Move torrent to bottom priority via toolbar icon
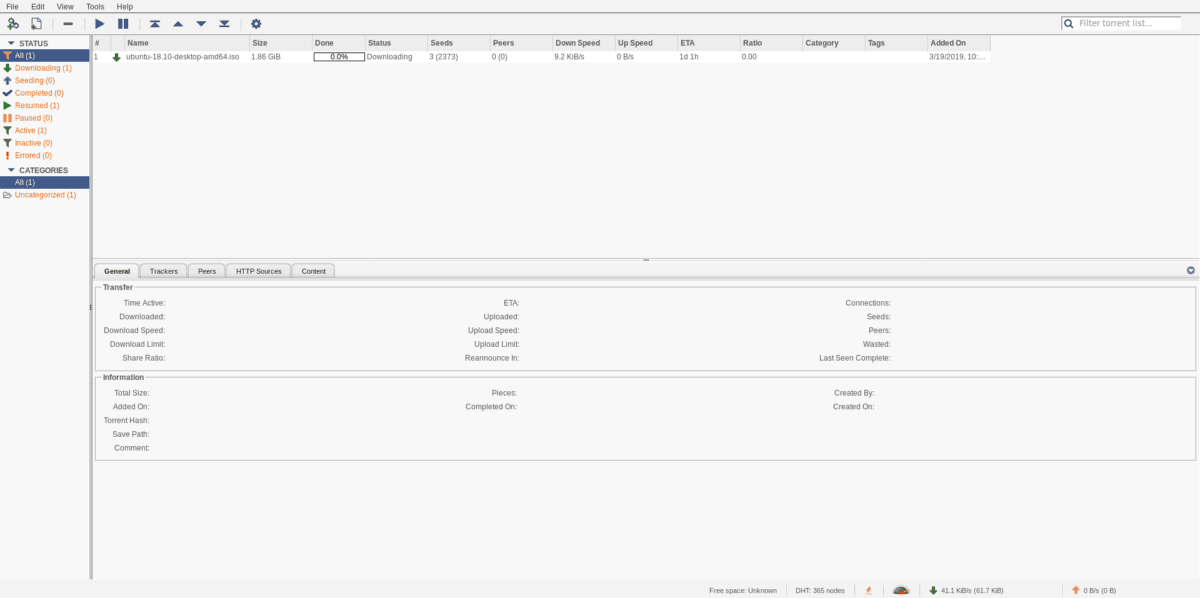1200x598 pixels. point(224,23)
